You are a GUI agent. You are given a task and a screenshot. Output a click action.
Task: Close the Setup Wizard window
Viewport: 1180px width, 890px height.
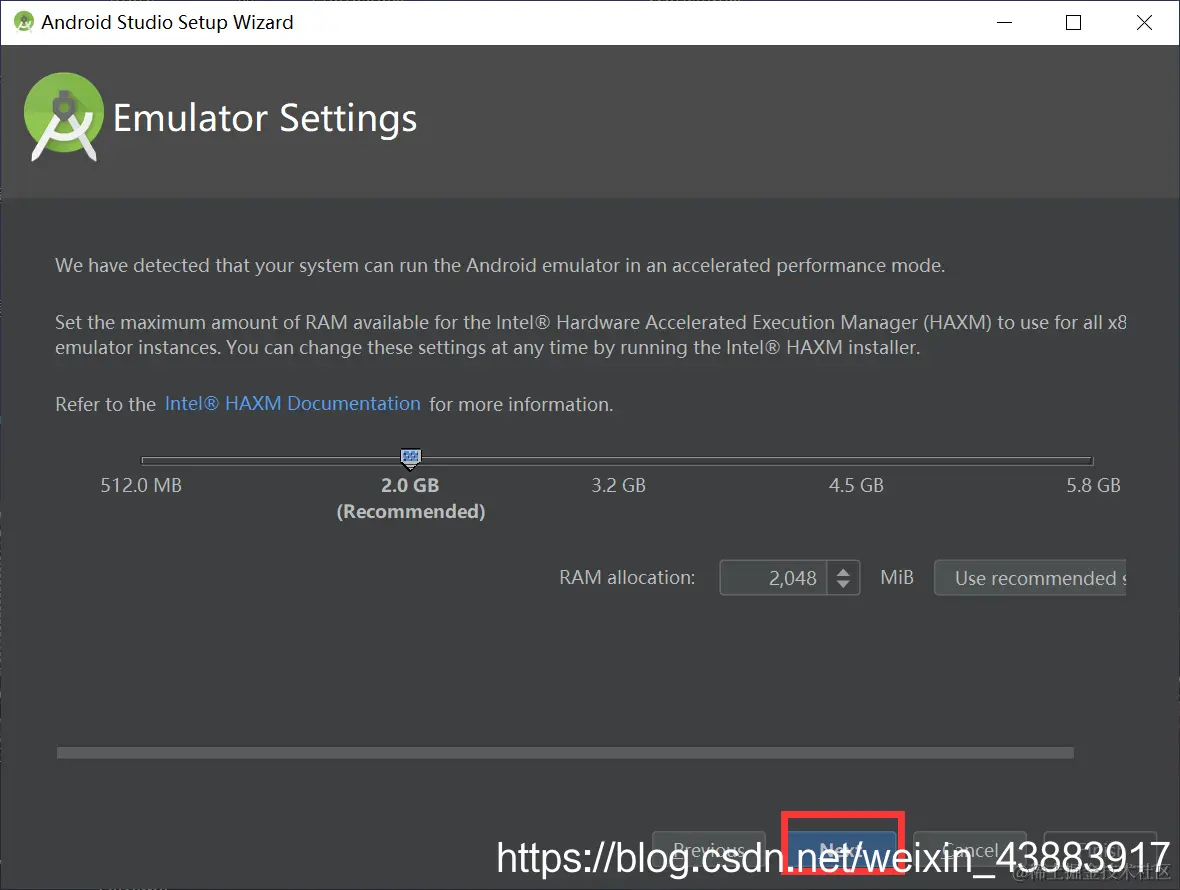tap(1144, 23)
